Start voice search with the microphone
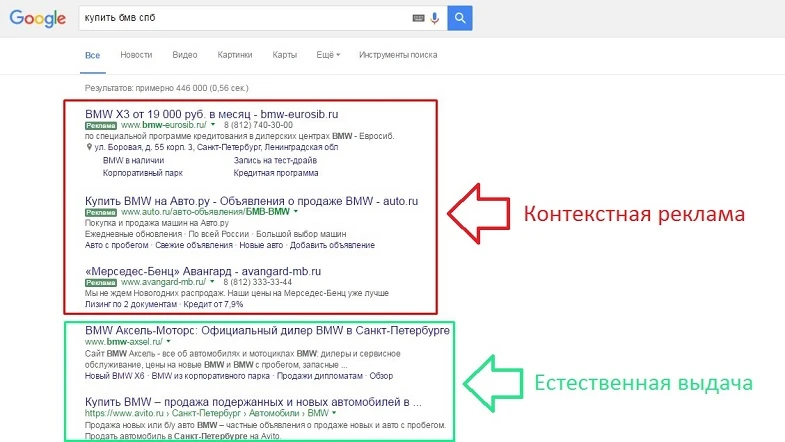 tap(434, 18)
